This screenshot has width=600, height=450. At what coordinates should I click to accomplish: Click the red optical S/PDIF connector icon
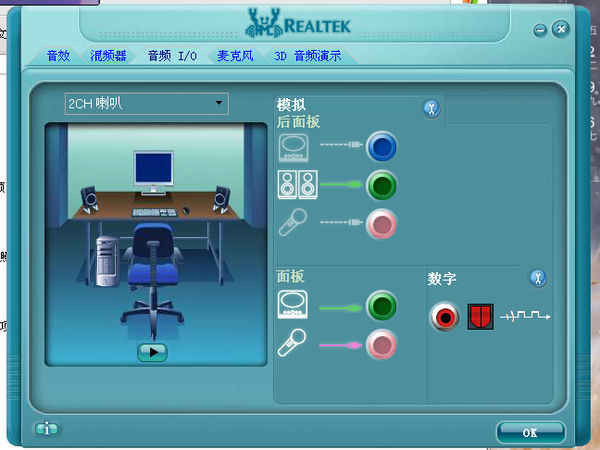pos(481,317)
